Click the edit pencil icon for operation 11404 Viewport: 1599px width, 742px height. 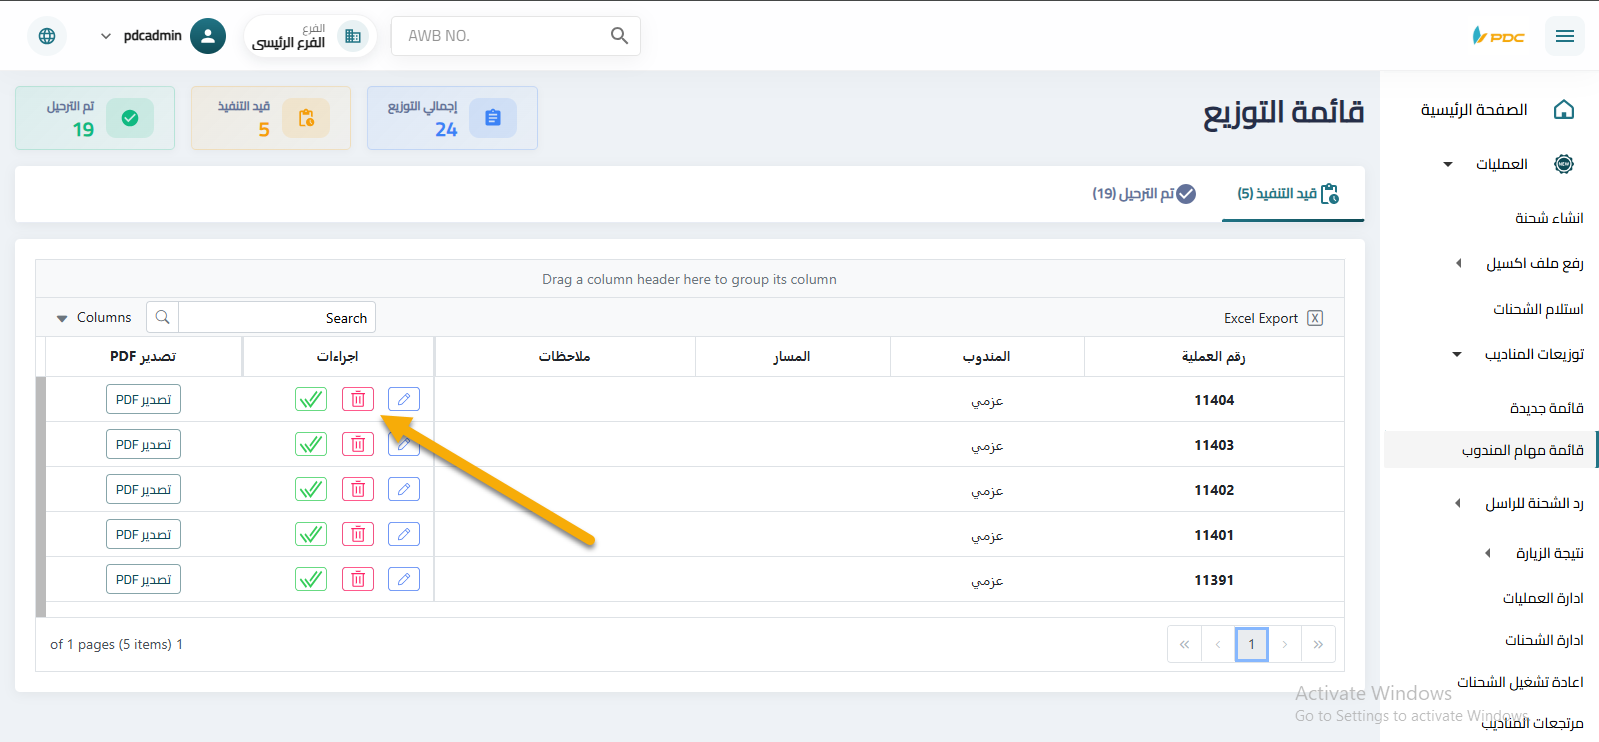click(x=404, y=399)
